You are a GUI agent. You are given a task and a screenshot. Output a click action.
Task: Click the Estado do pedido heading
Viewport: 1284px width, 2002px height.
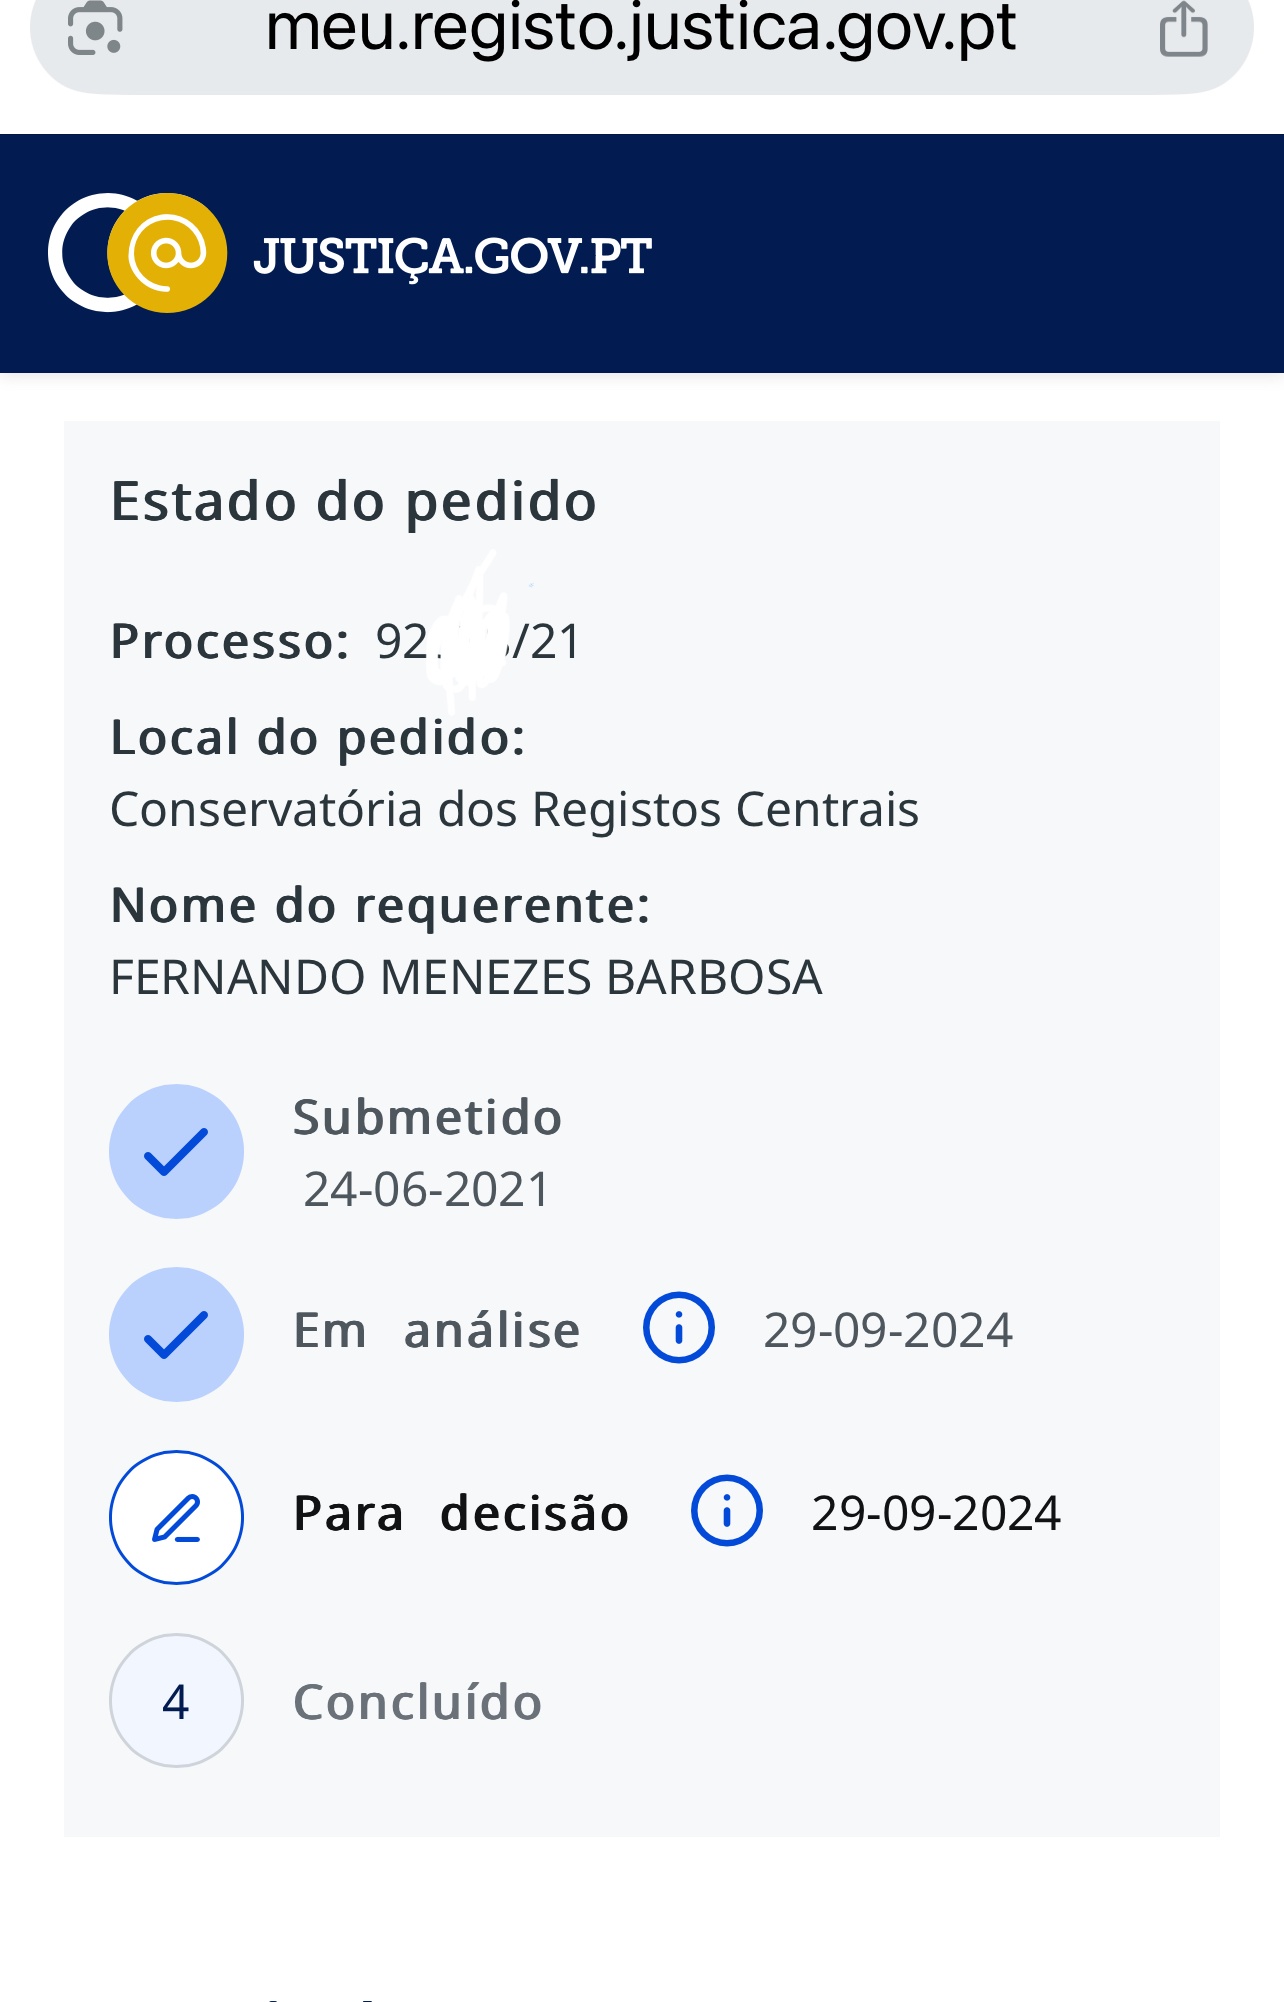point(353,501)
